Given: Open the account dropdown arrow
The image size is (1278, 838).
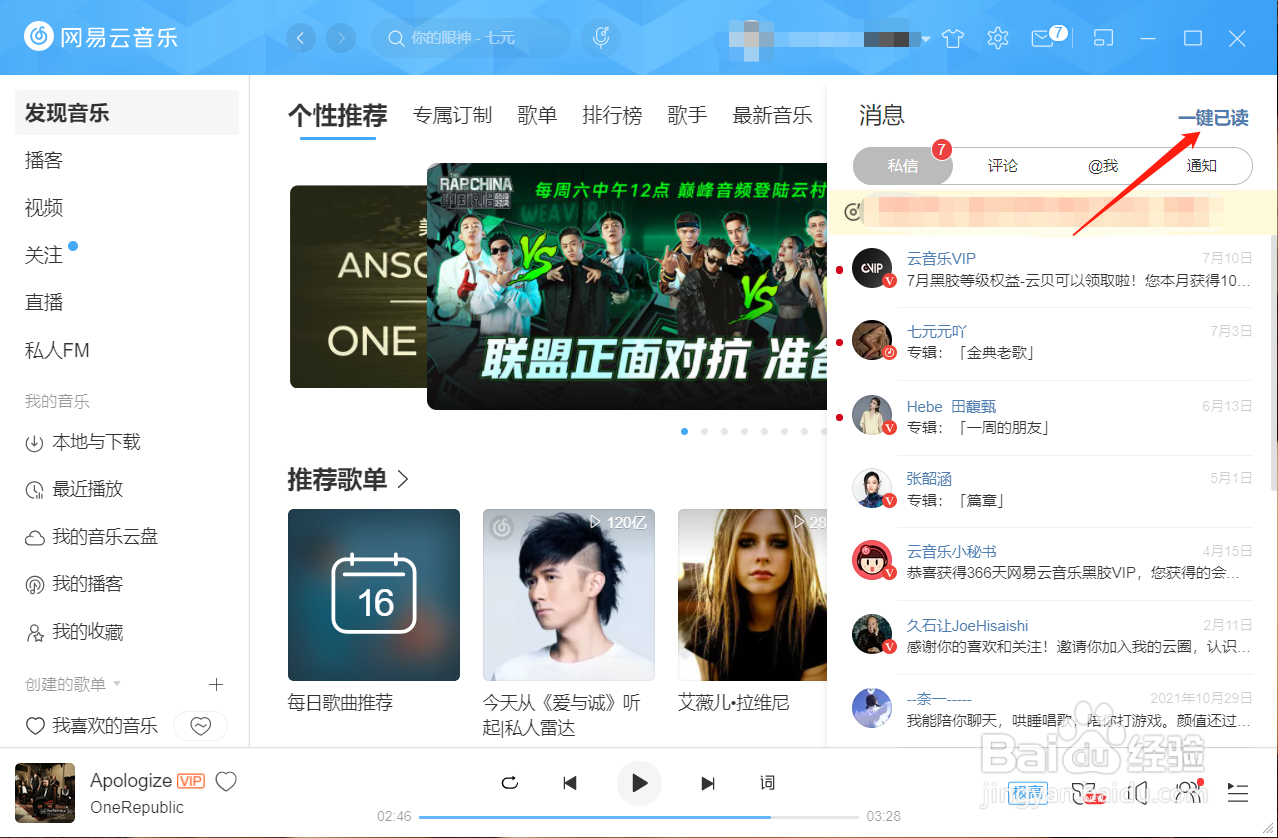Looking at the screenshot, I should click(x=926, y=39).
